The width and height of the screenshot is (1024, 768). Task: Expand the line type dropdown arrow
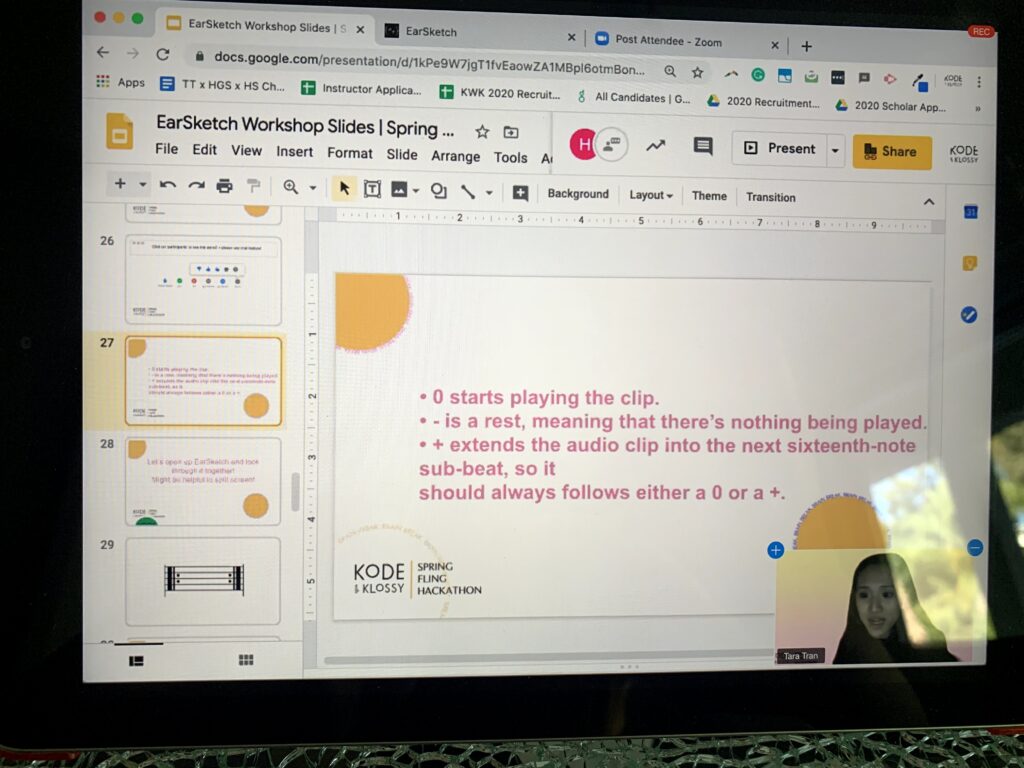[x=489, y=193]
